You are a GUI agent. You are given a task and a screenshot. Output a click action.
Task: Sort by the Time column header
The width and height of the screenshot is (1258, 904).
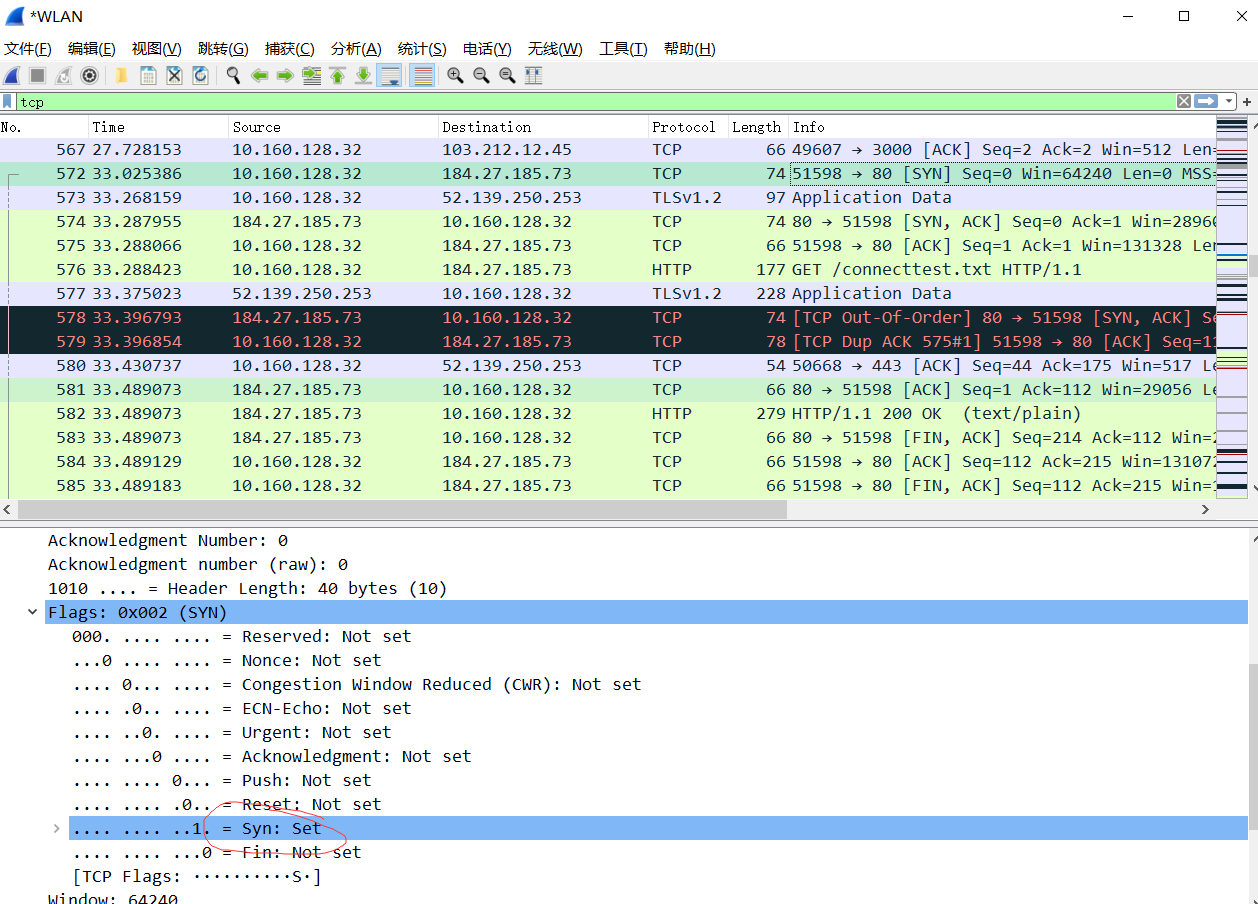[159, 127]
